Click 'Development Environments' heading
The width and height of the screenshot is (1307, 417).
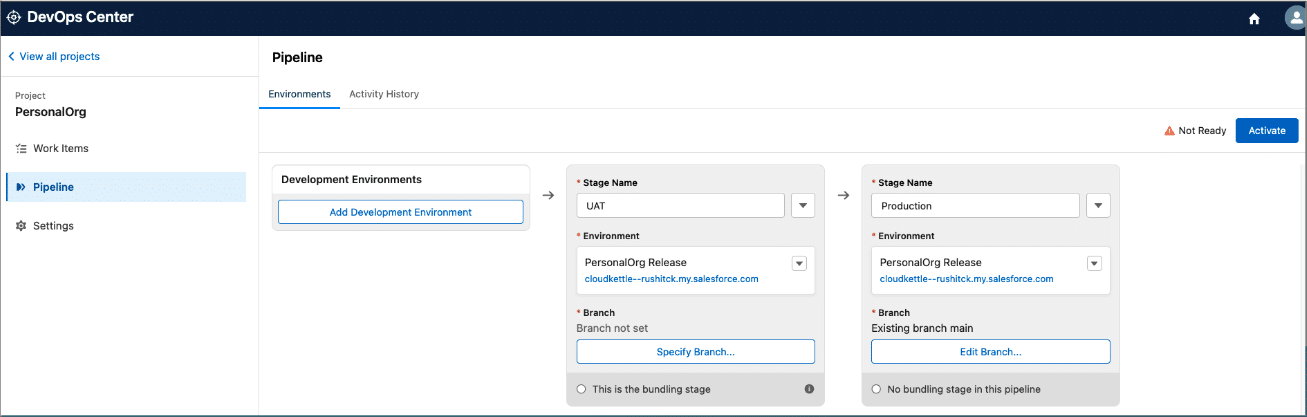(352, 180)
